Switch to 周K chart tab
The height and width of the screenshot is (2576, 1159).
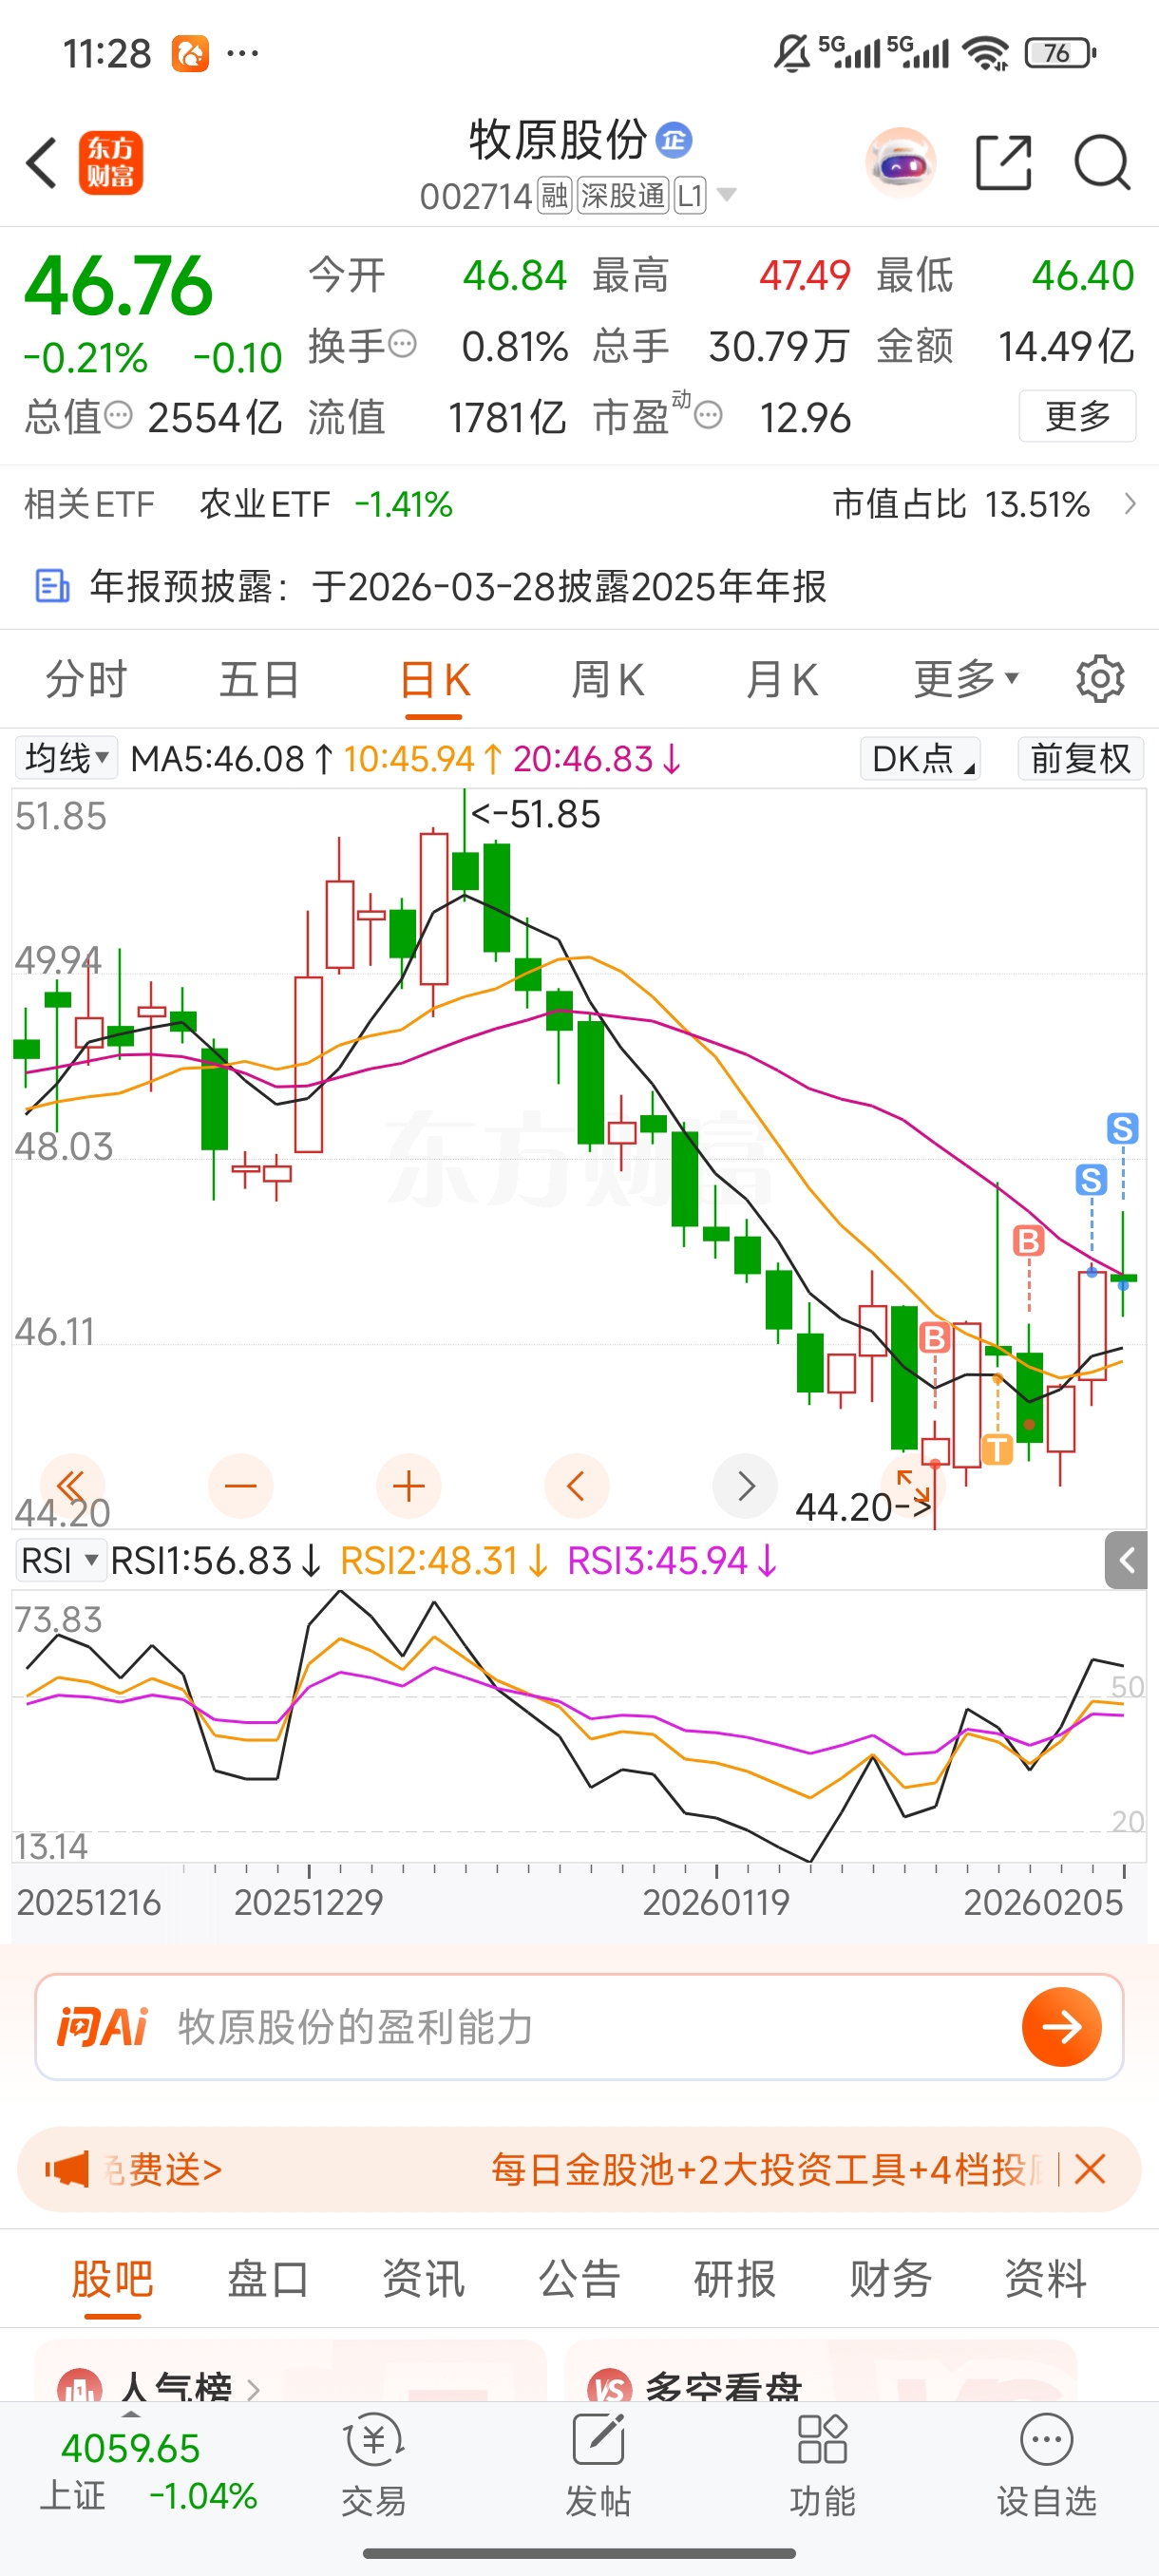point(607,679)
